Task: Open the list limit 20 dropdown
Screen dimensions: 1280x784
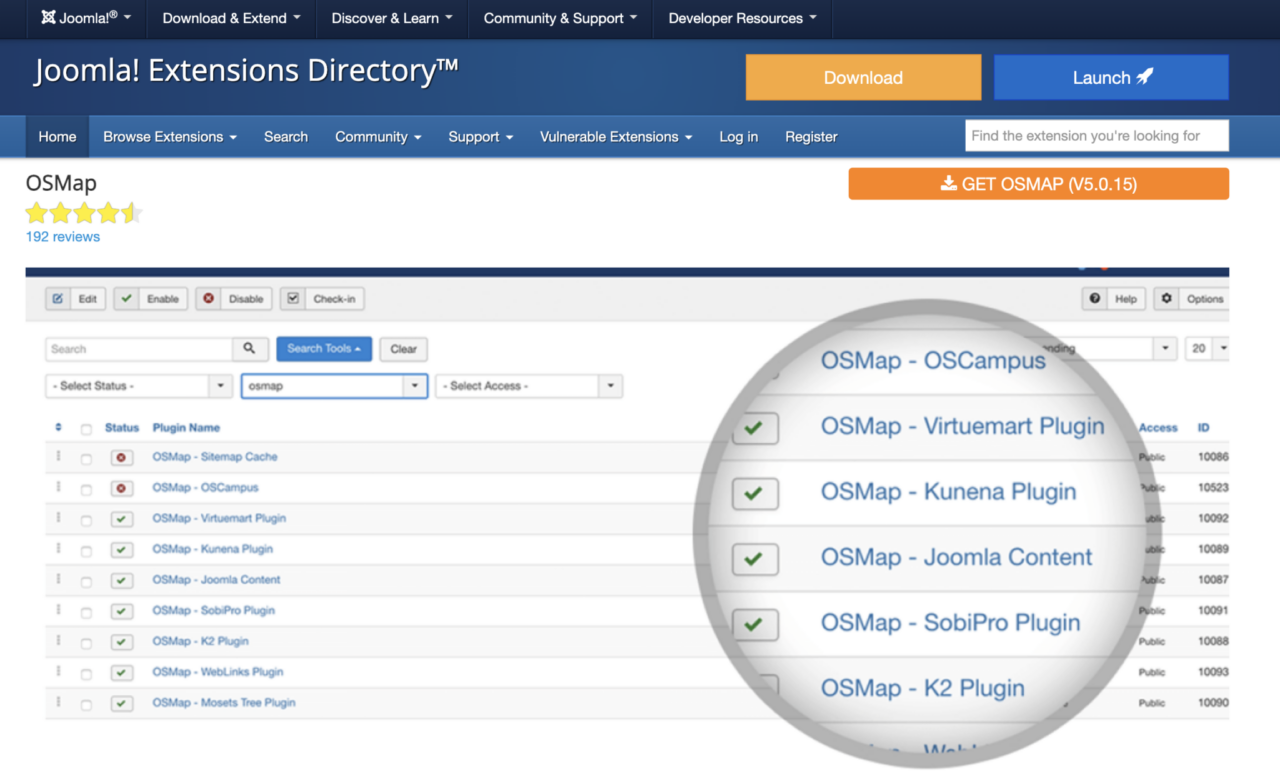Action: click(1207, 348)
